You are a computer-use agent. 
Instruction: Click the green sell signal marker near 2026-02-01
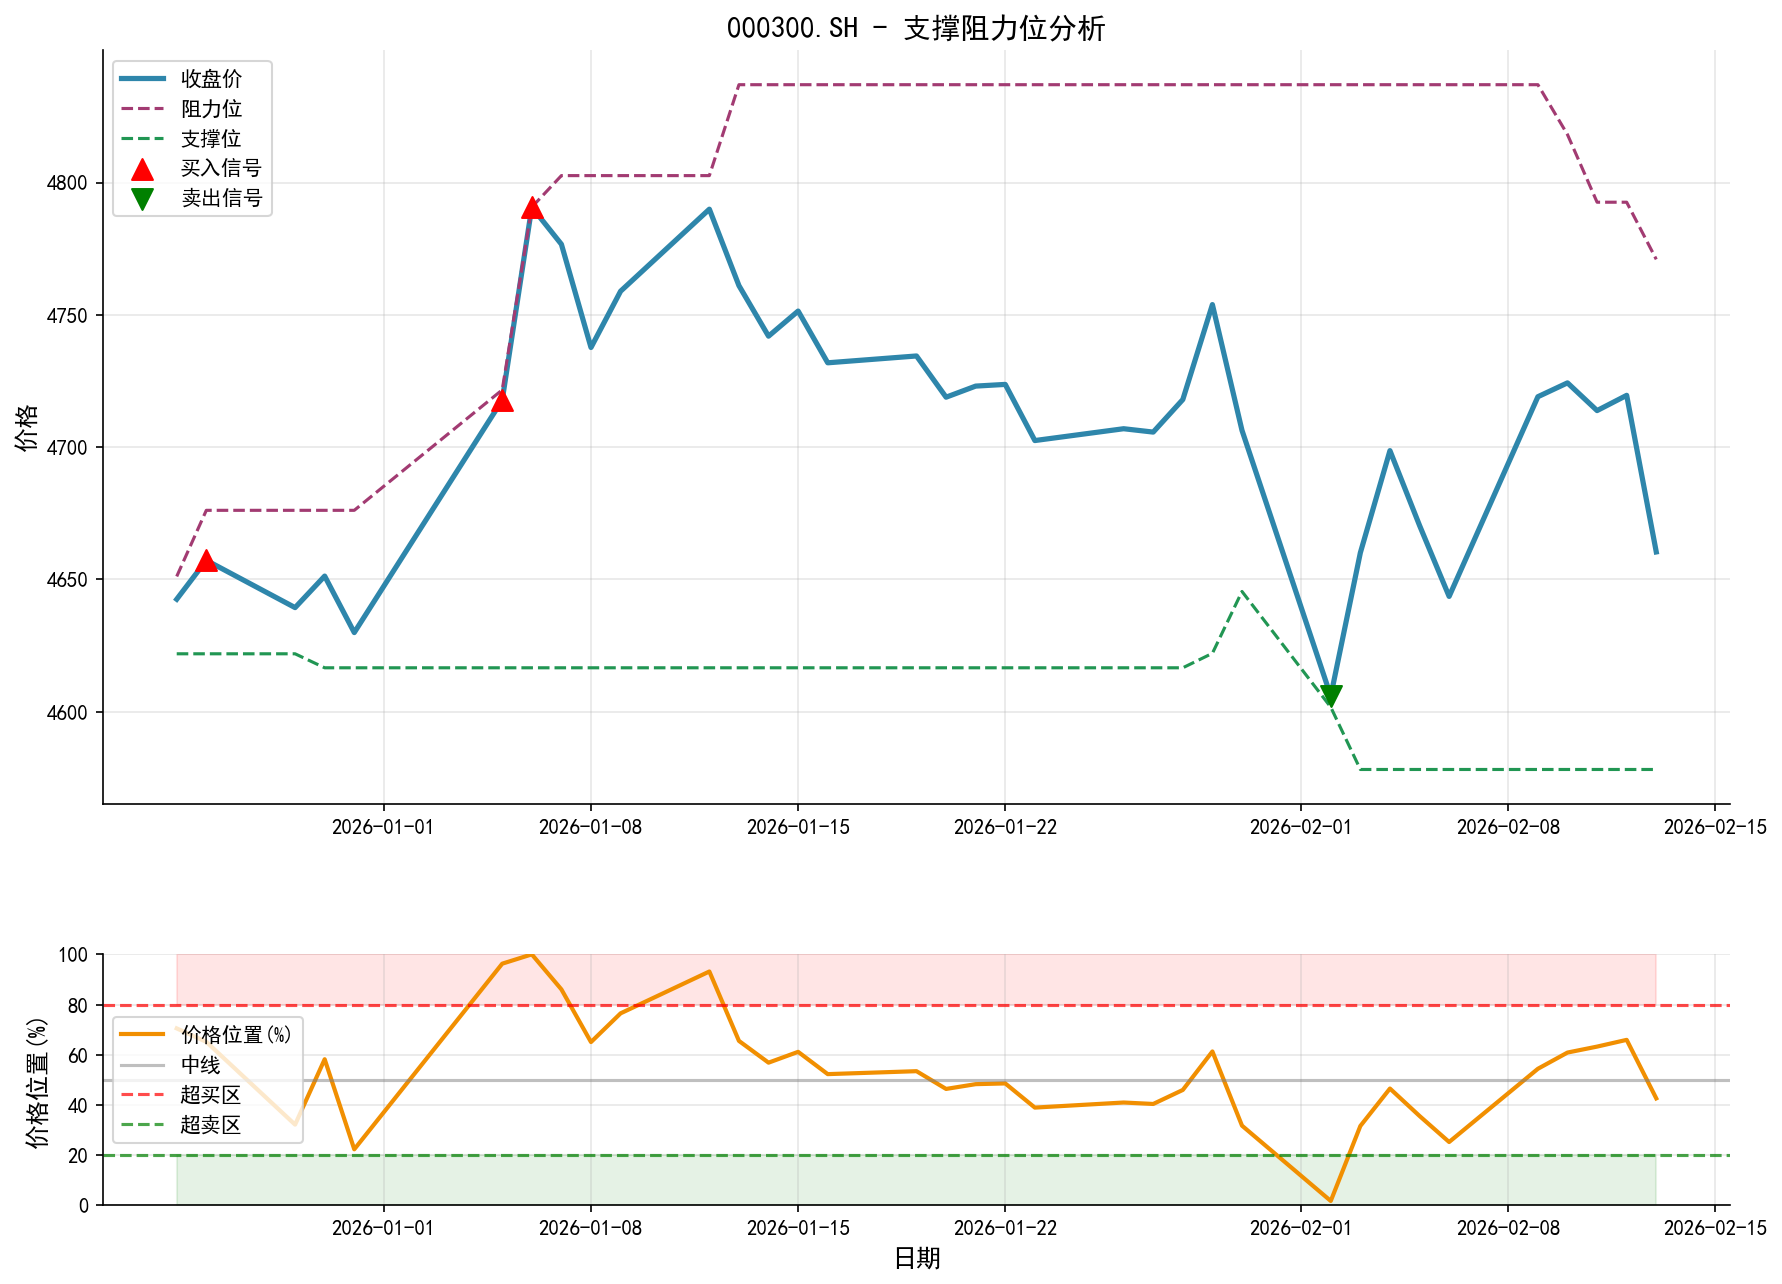tap(1330, 693)
